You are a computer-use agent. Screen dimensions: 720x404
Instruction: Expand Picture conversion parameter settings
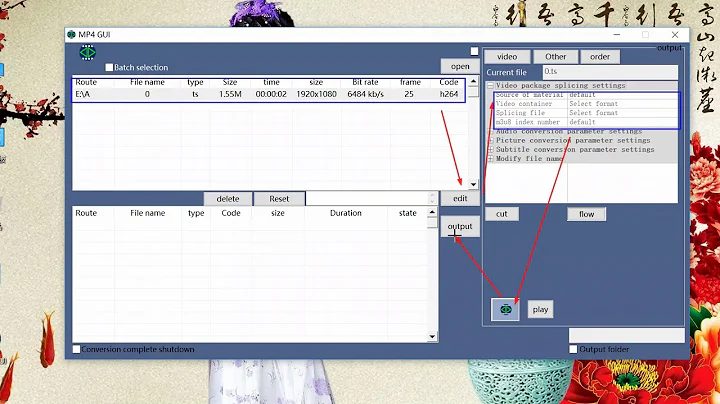tap(490, 140)
